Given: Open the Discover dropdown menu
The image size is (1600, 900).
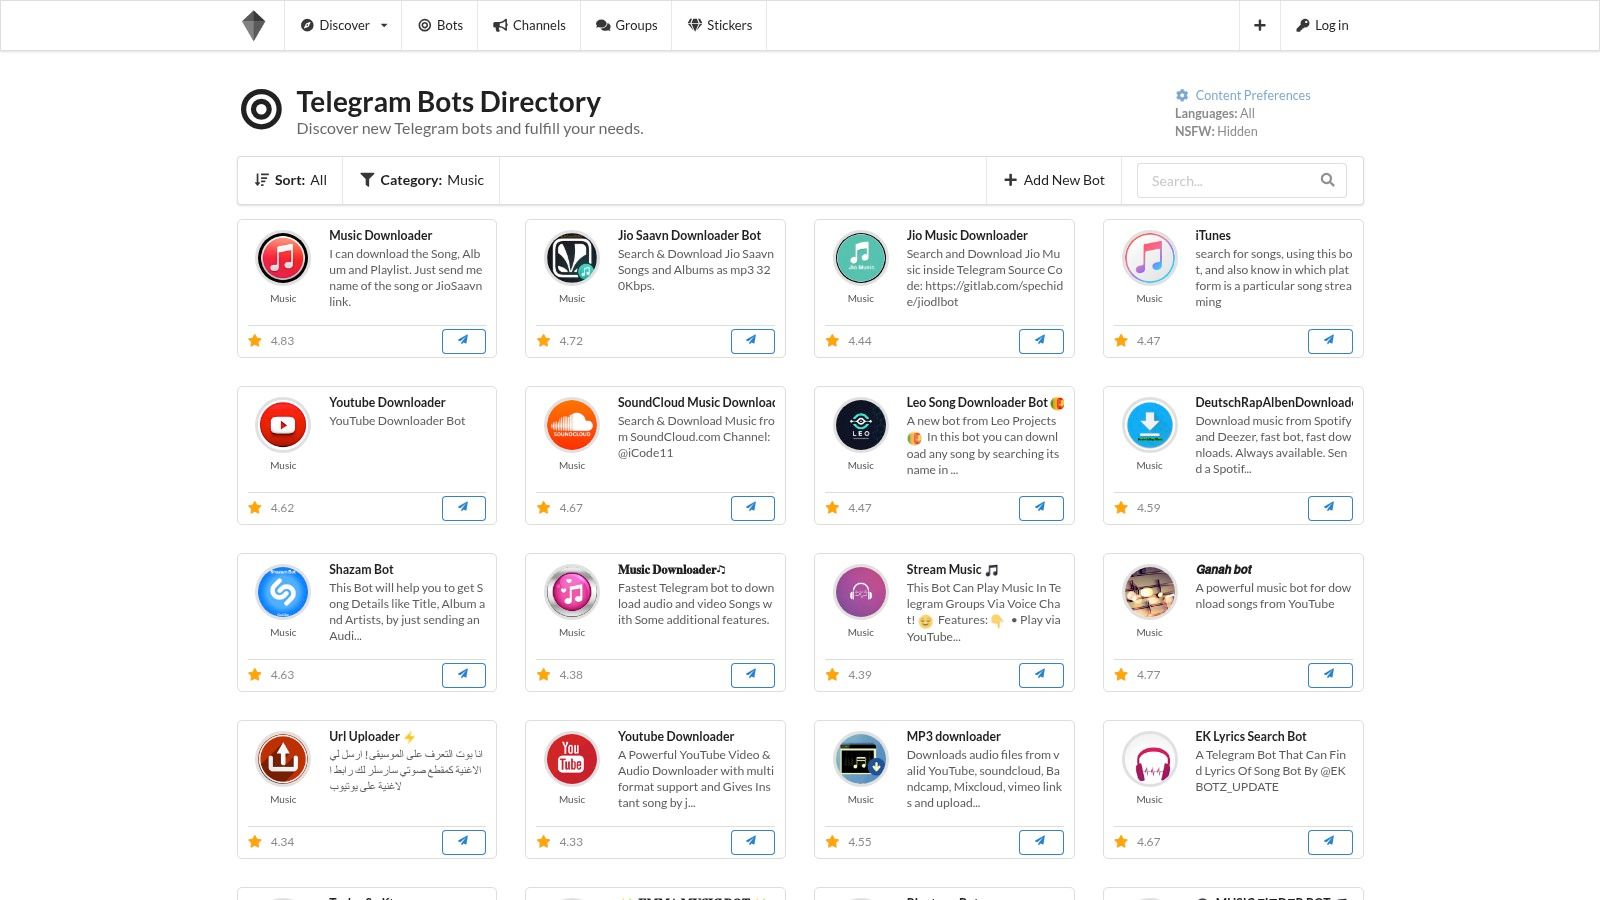Looking at the screenshot, I should pyautogui.click(x=343, y=25).
